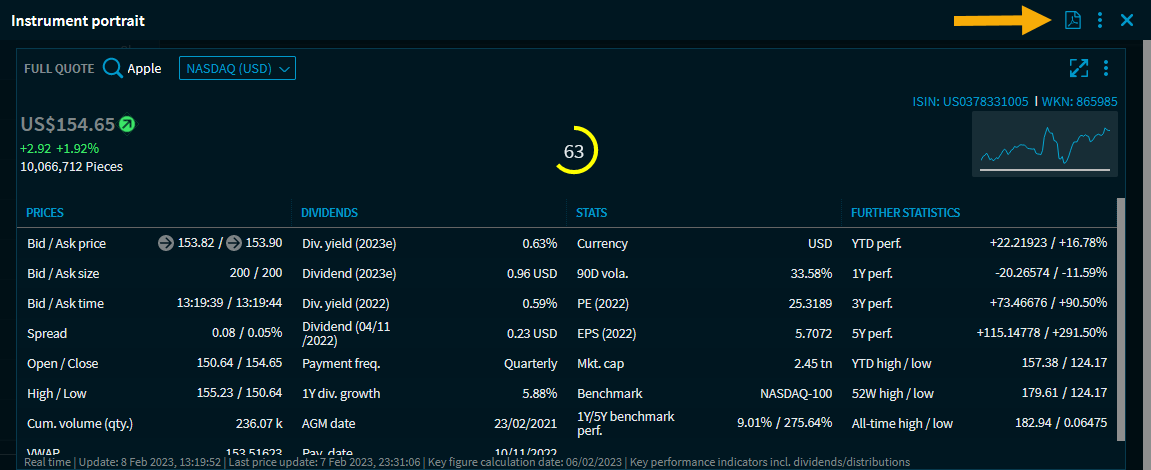Select the PRICES column header
This screenshot has width=1151, height=470.
tap(45, 213)
